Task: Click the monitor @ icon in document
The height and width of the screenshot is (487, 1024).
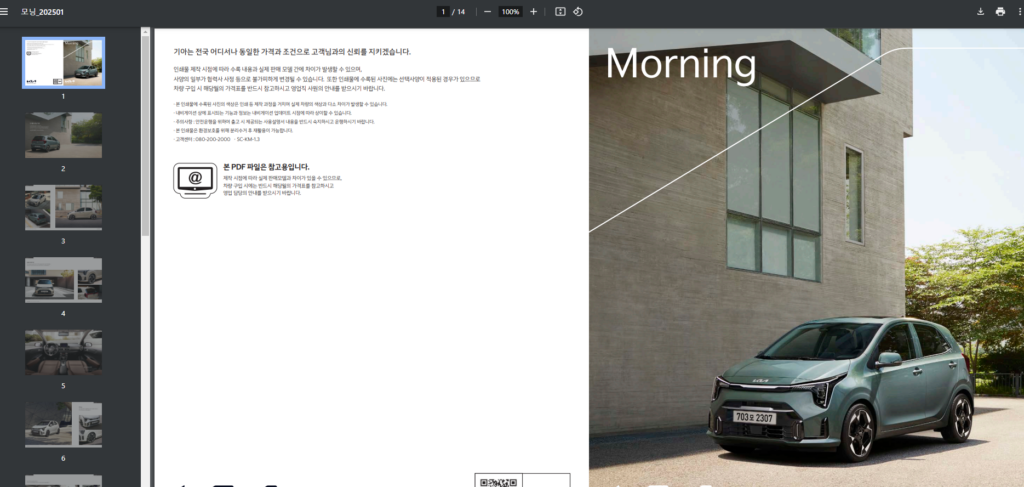Action: tap(195, 180)
